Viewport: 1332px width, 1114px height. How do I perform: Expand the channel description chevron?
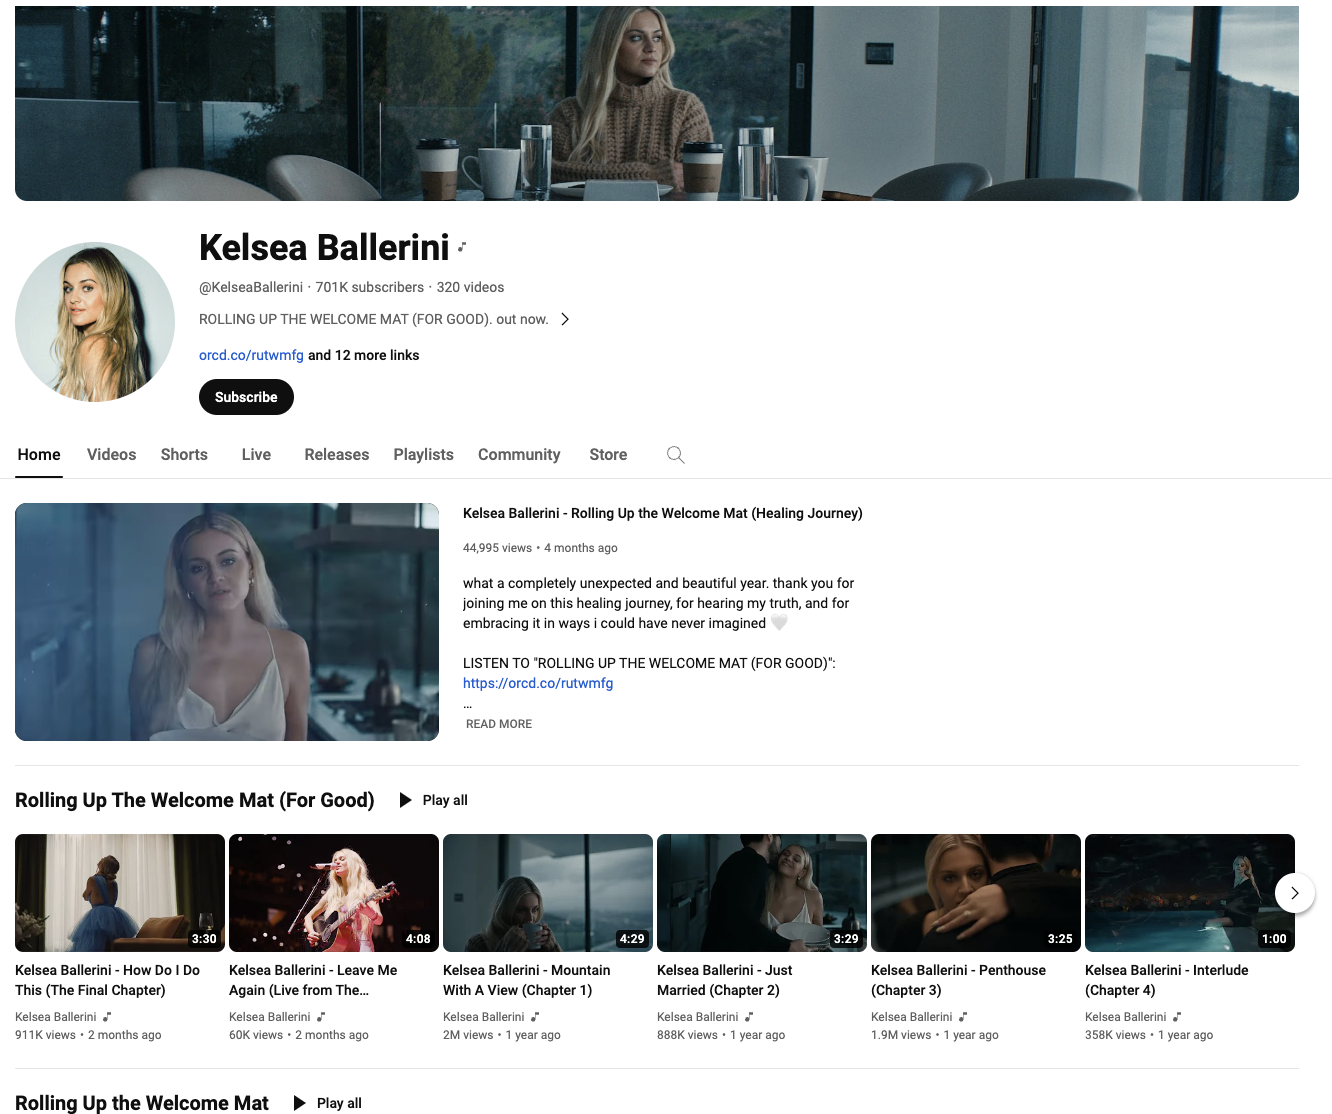coord(565,319)
